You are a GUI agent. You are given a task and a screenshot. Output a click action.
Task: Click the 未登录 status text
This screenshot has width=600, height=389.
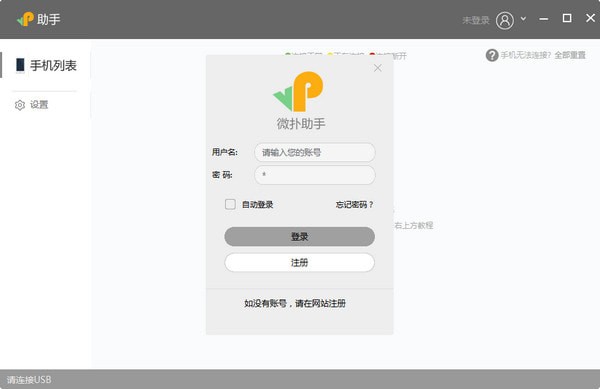(x=476, y=20)
